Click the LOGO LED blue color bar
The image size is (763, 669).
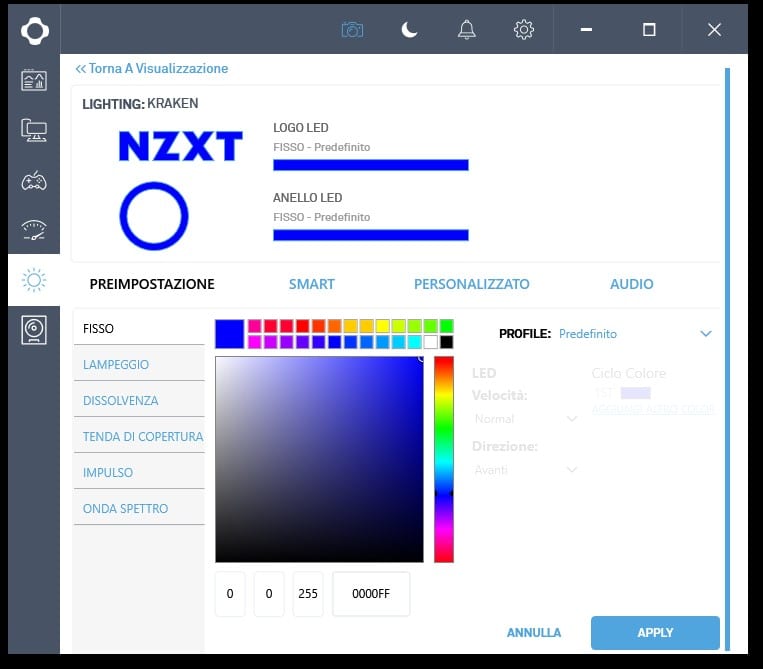371,165
